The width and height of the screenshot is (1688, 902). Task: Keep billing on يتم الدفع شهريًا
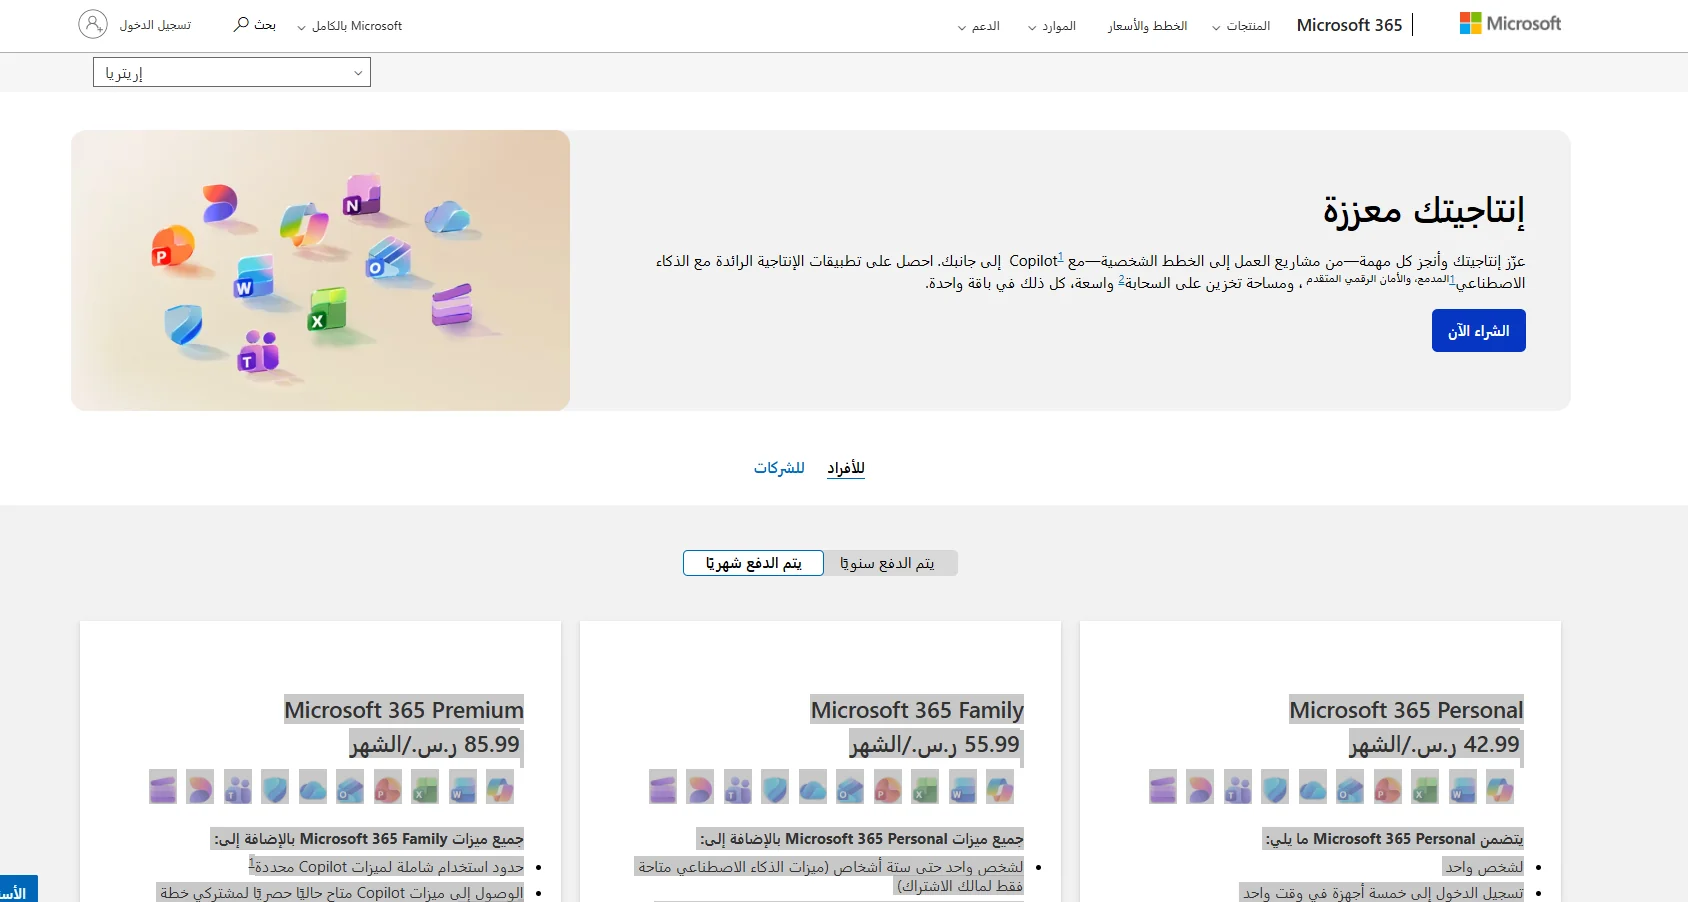753,563
